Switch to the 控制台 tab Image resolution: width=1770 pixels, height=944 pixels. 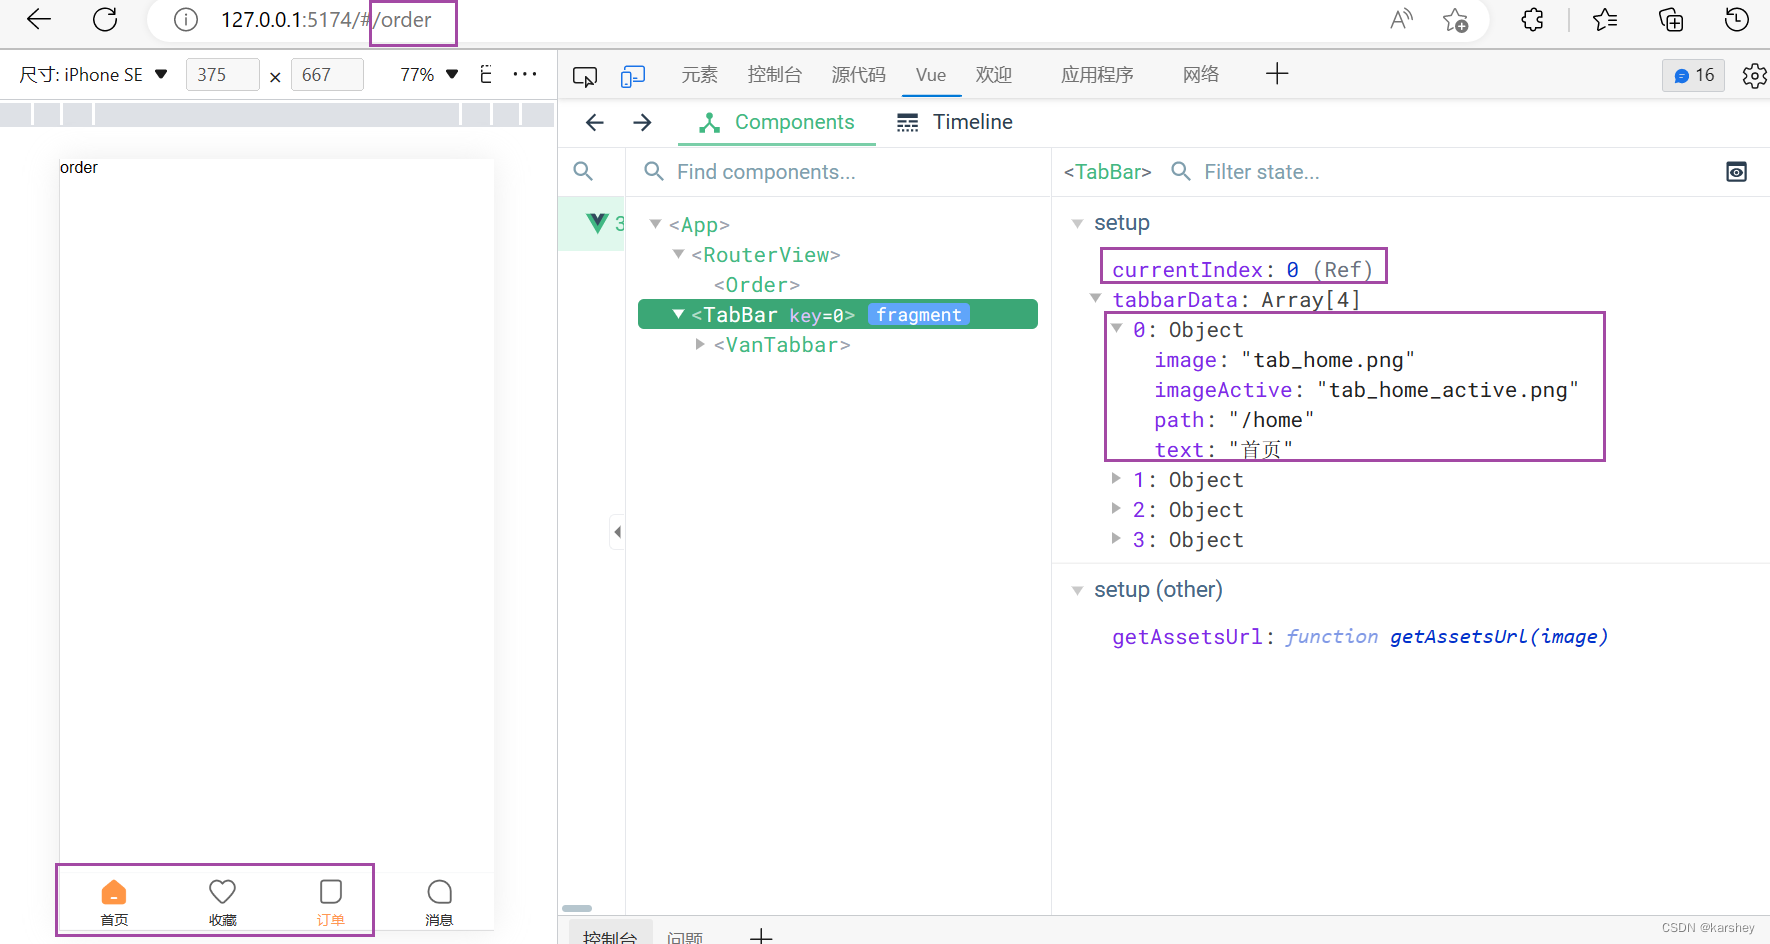[775, 75]
